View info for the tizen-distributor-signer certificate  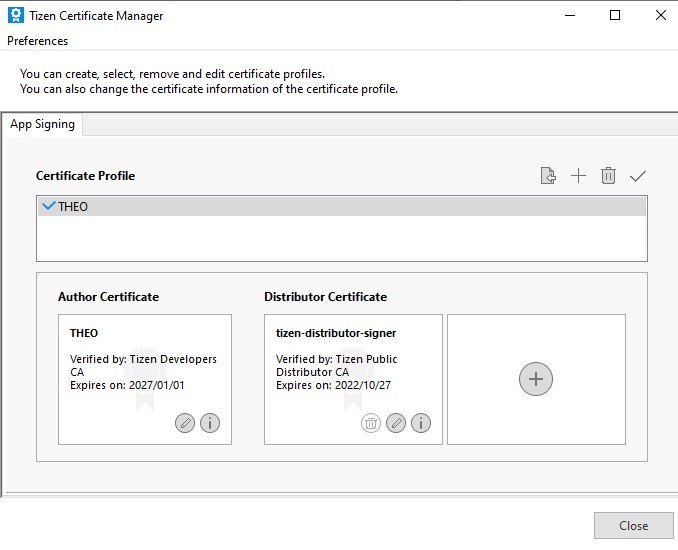click(x=421, y=423)
